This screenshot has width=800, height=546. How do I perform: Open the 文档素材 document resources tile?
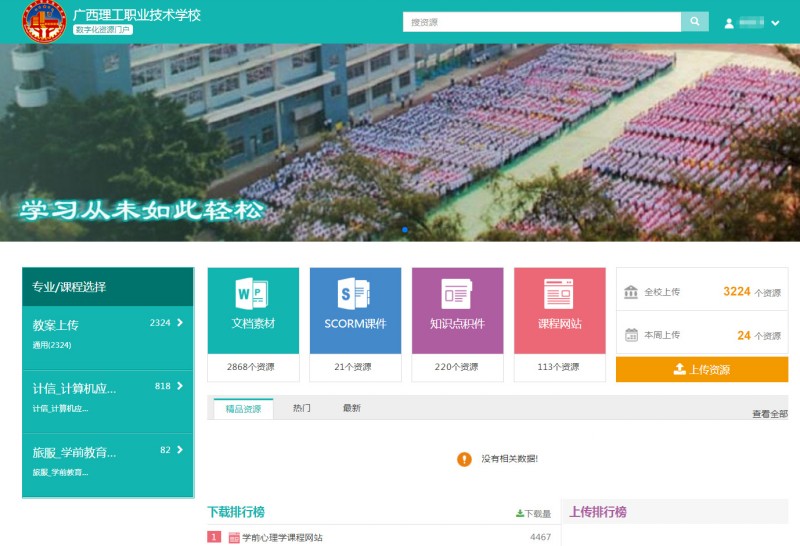click(x=253, y=310)
